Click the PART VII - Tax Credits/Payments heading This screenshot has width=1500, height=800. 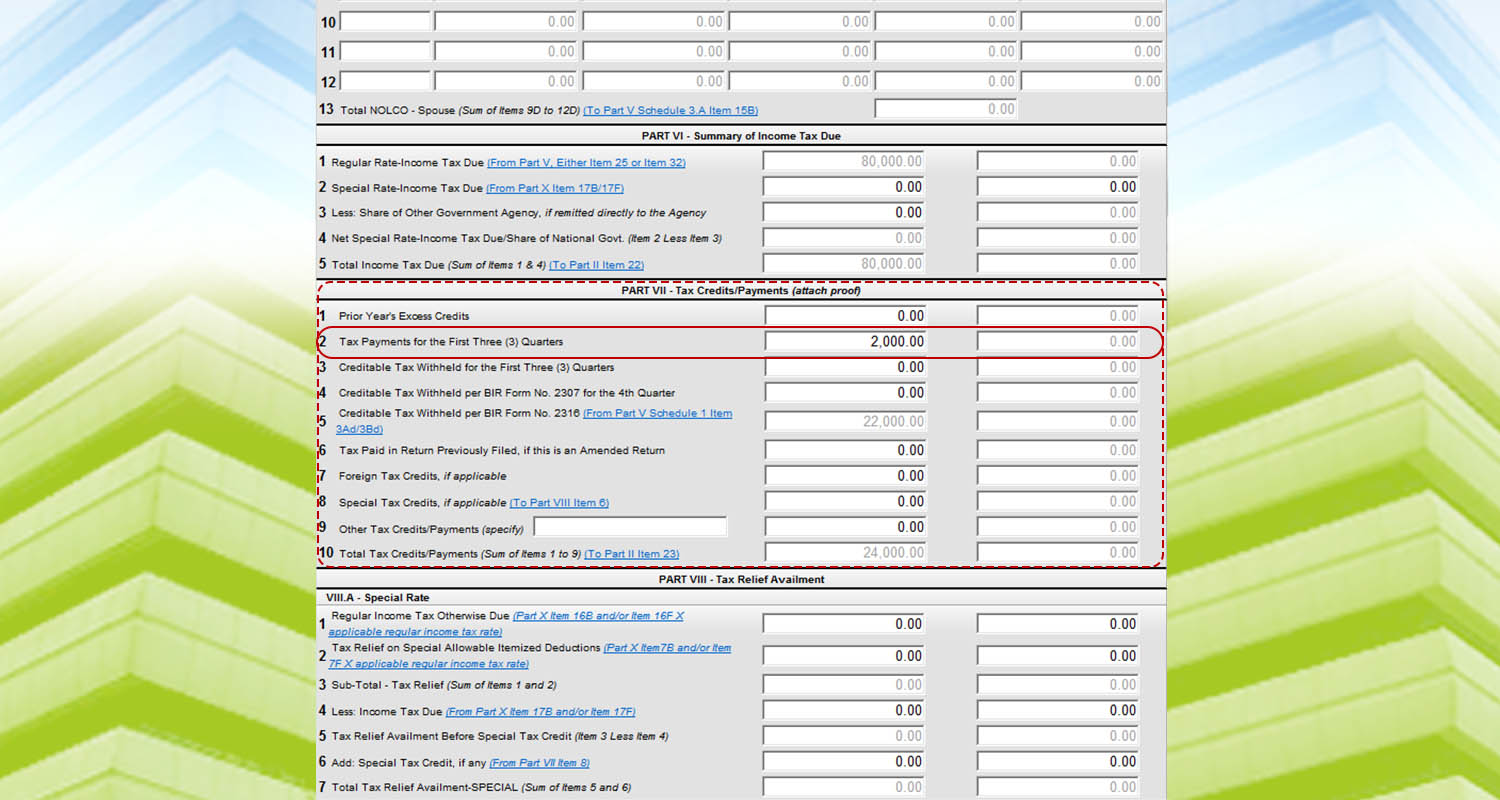pyautogui.click(x=741, y=291)
